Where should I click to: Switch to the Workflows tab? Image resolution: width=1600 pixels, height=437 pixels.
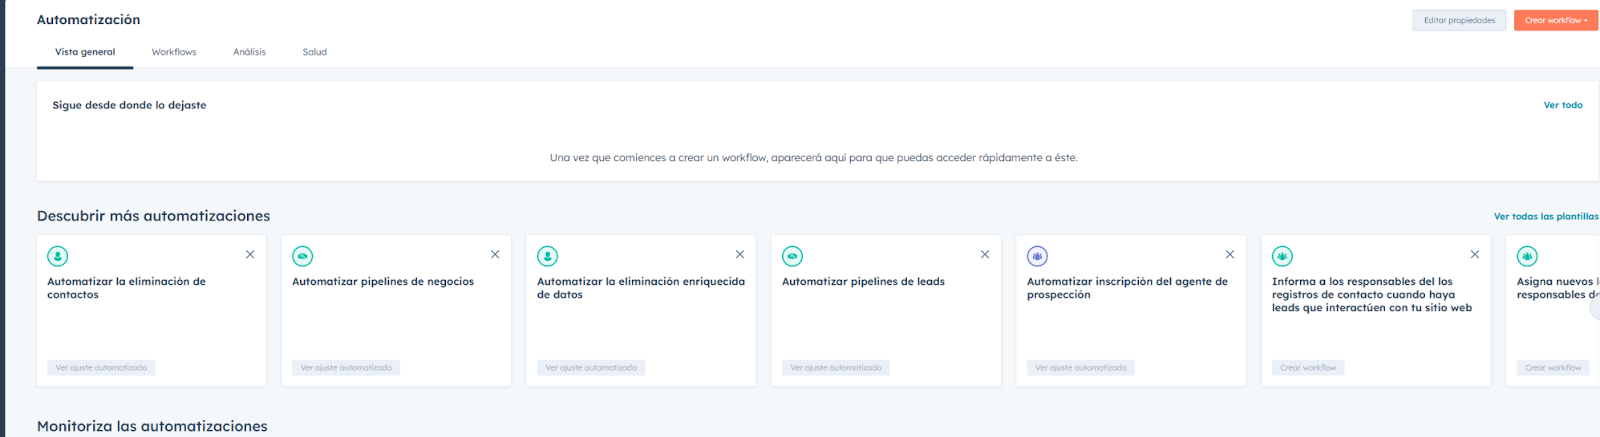[174, 52]
